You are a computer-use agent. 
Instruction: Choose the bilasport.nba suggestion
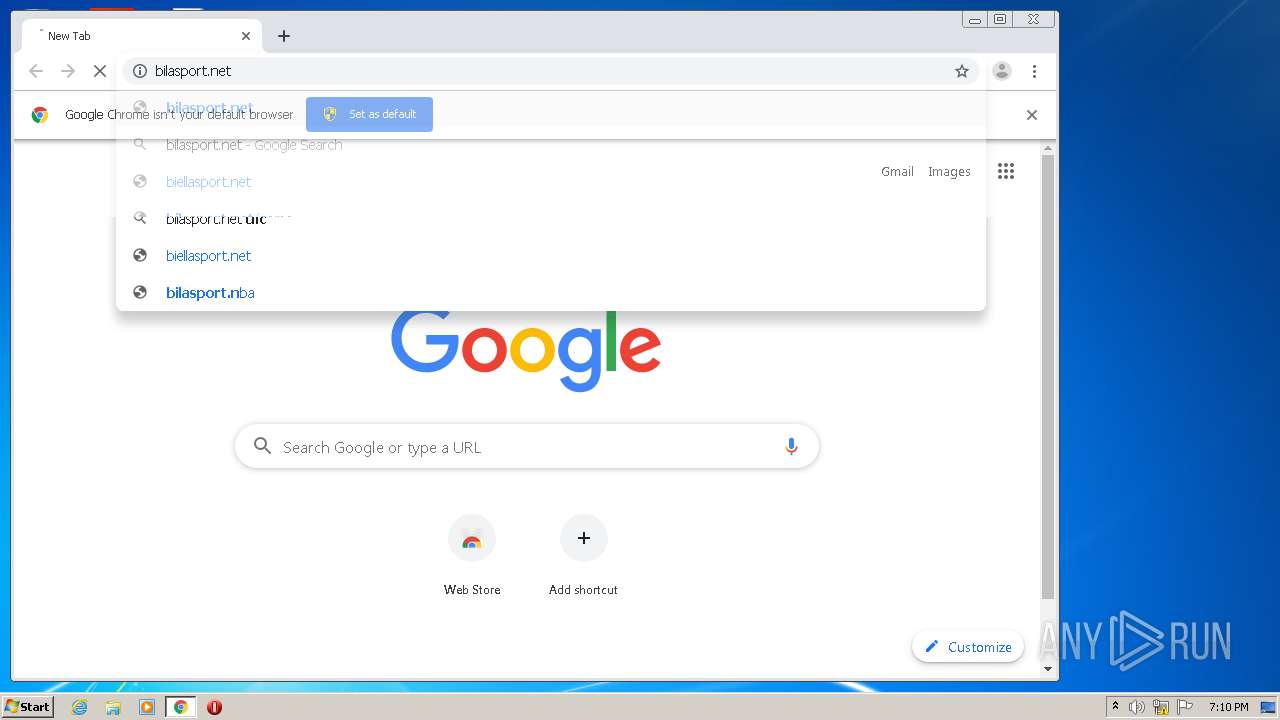[551, 293]
